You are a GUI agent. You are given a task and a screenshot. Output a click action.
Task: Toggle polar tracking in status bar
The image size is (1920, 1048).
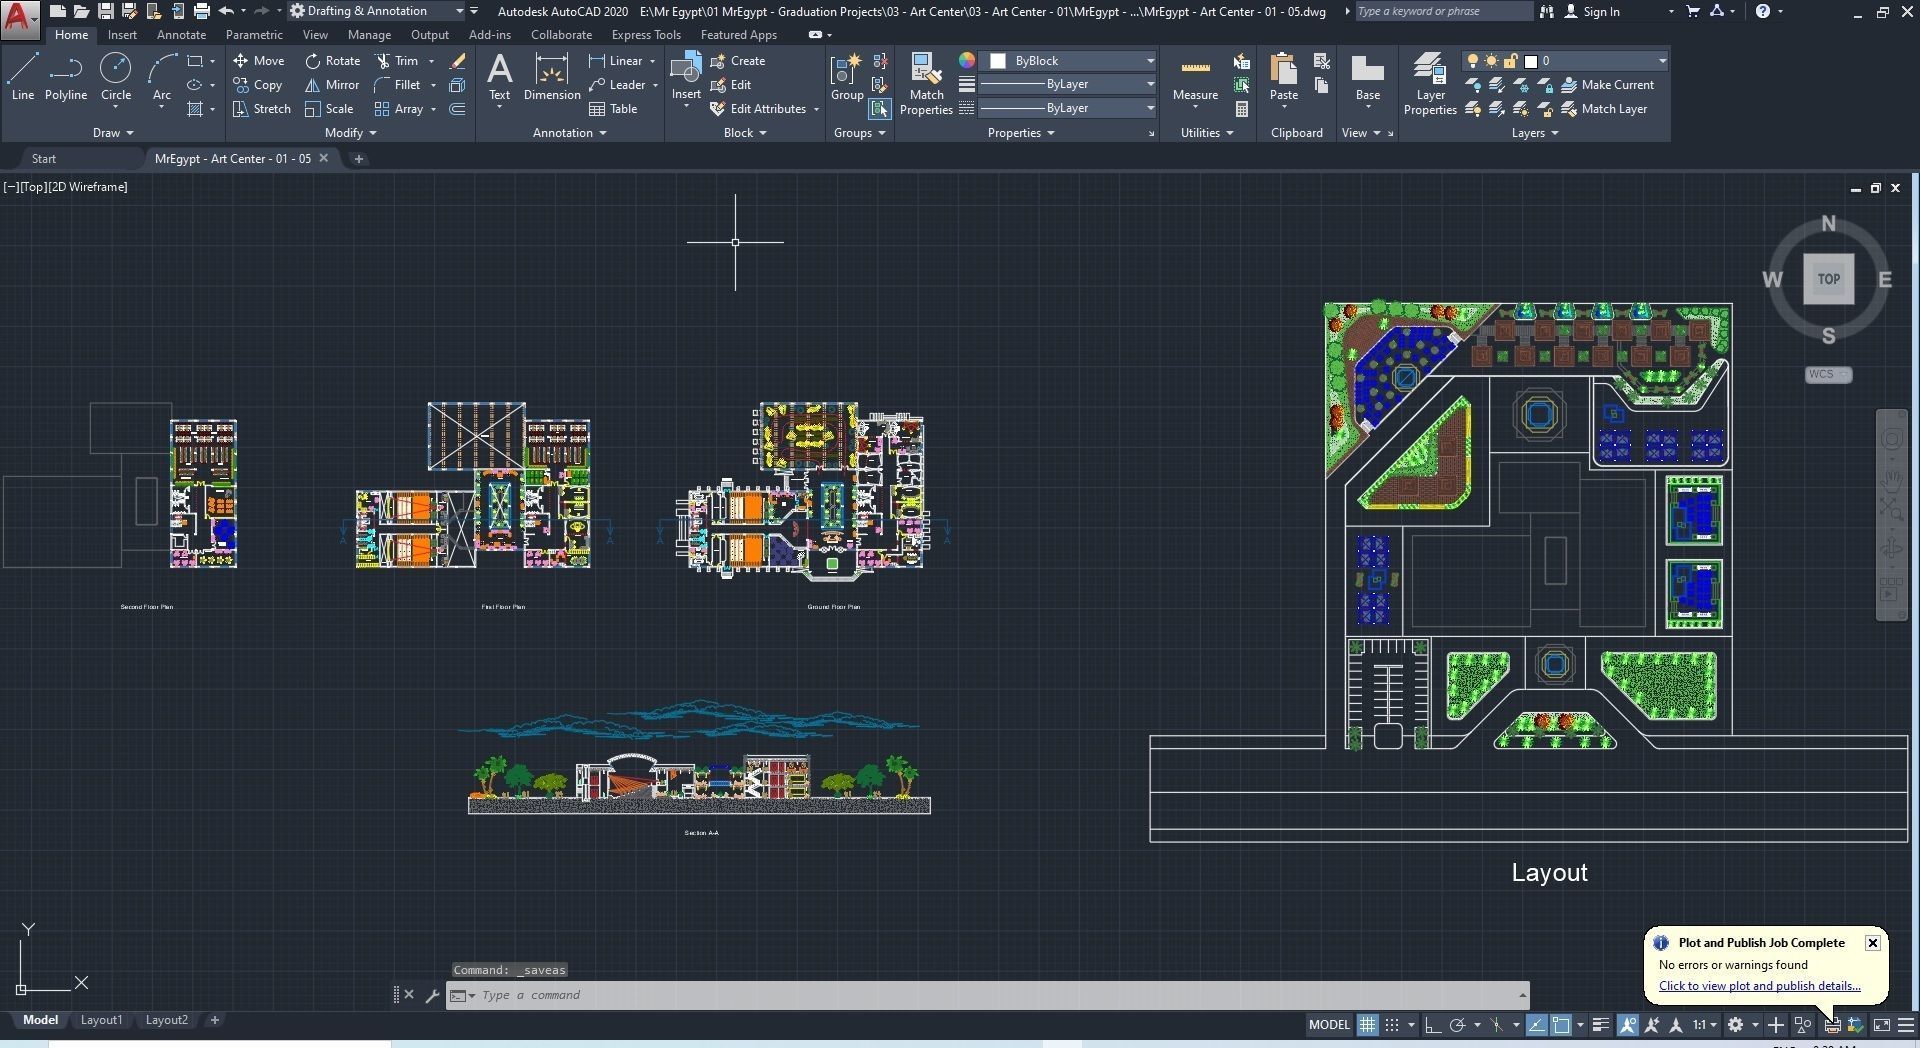coord(1457,1025)
